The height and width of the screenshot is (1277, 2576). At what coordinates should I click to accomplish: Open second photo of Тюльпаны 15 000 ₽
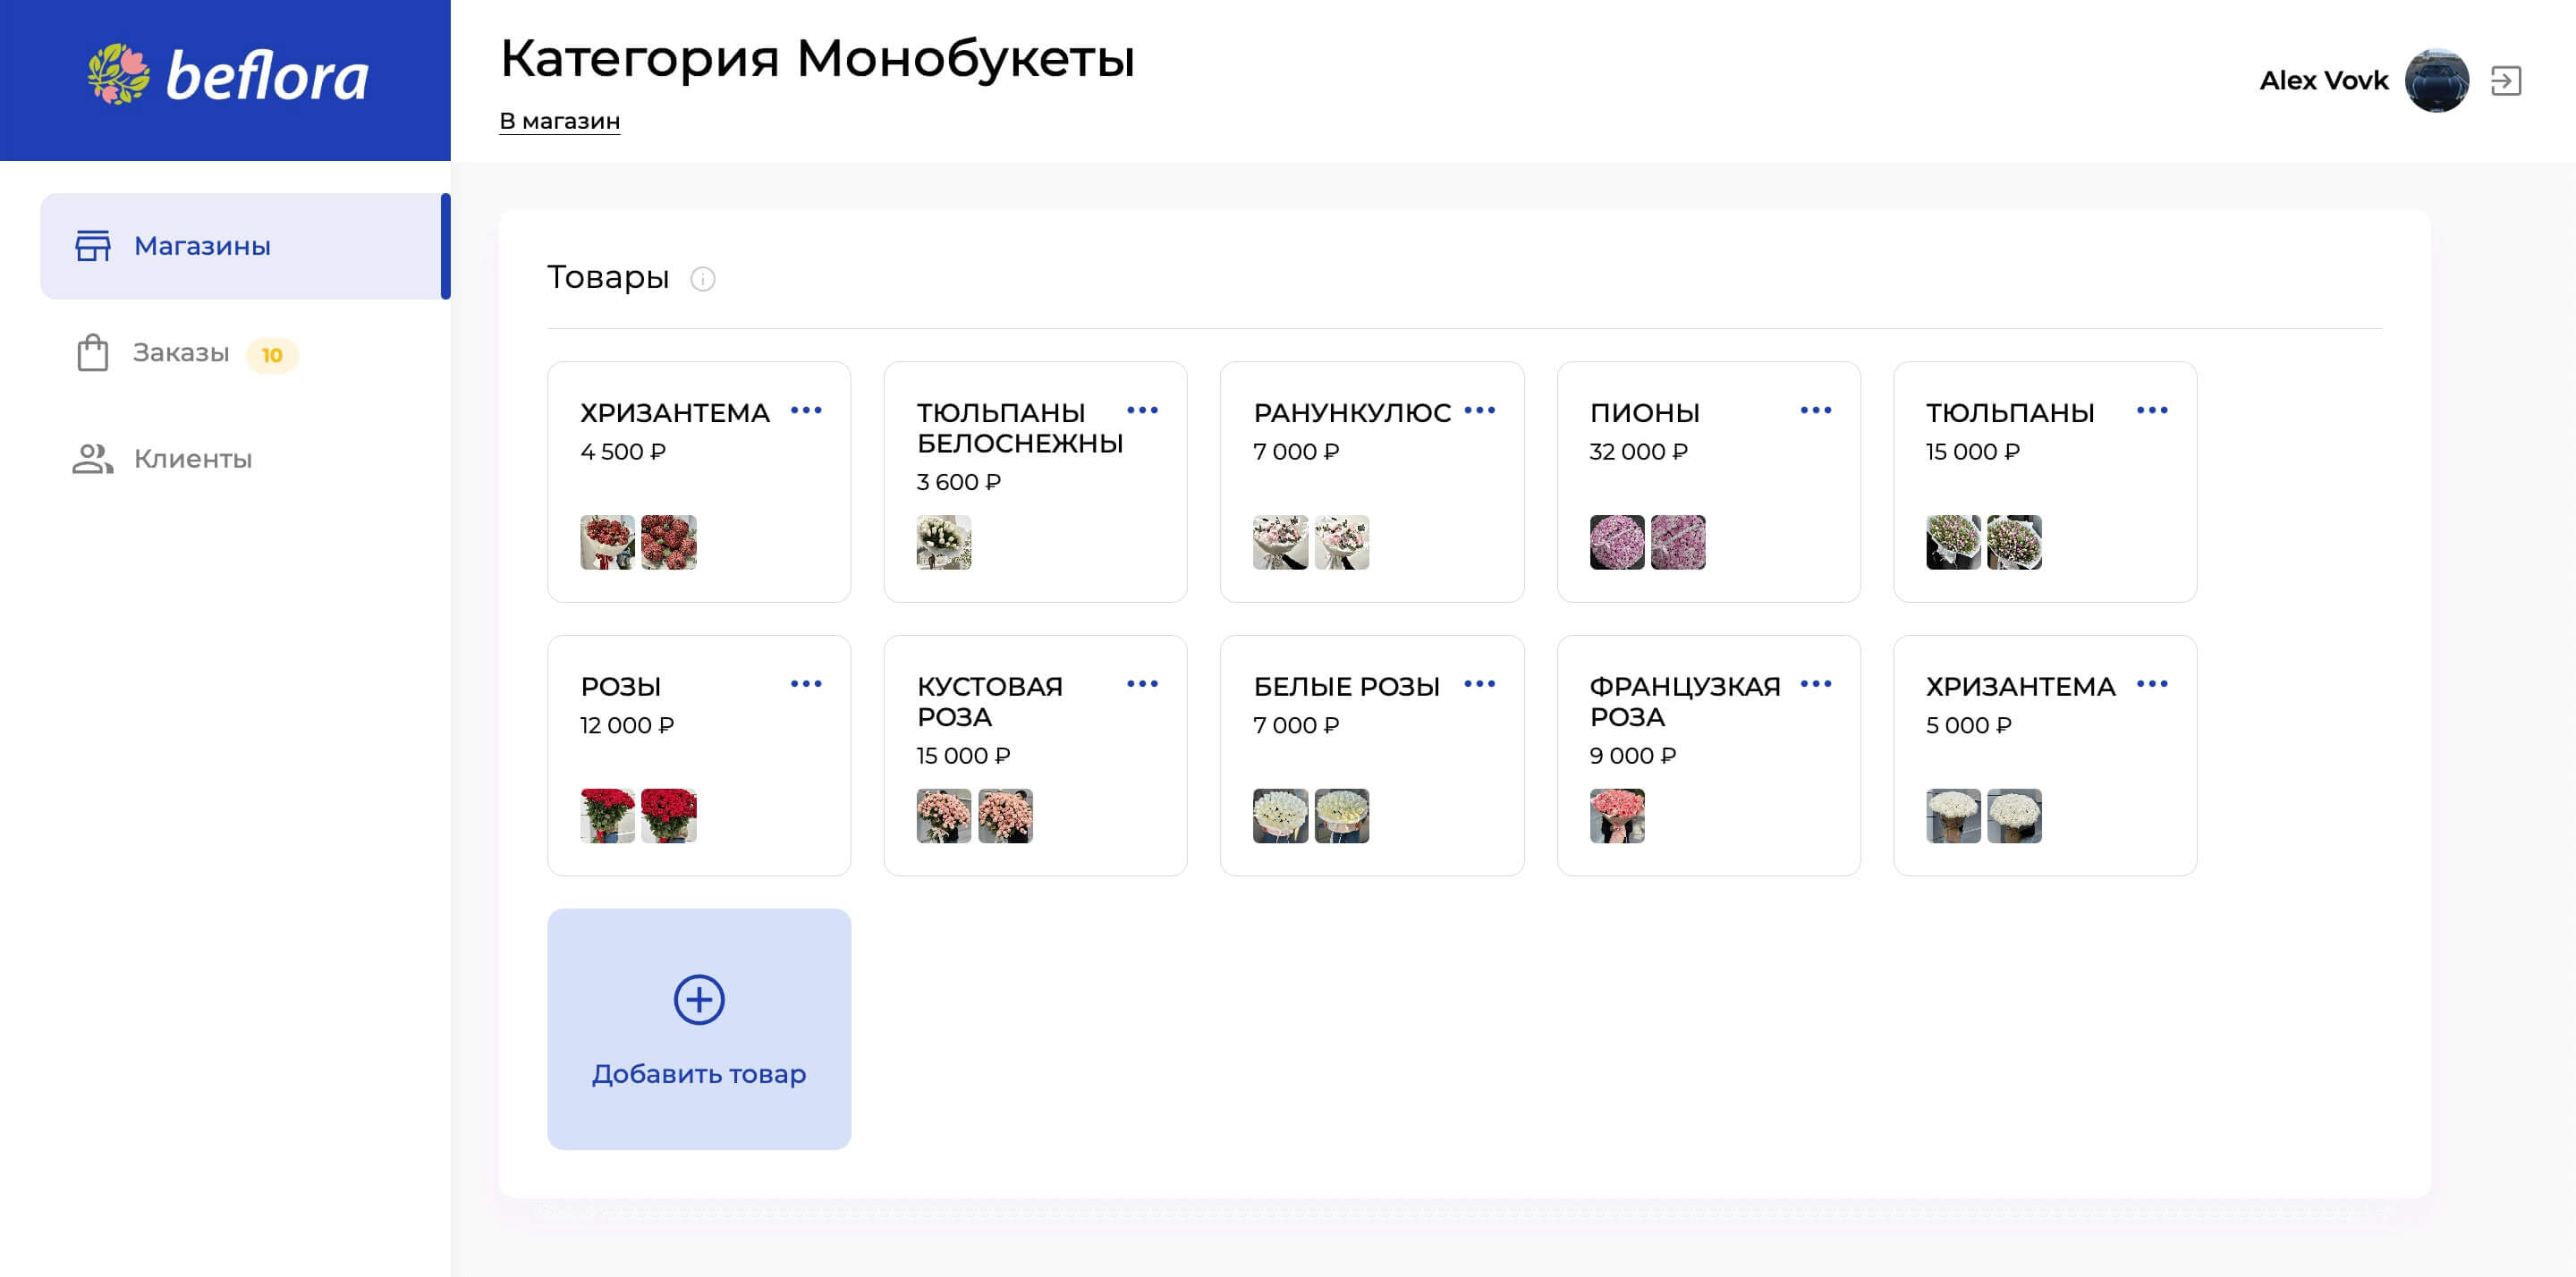click(x=2014, y=542)
